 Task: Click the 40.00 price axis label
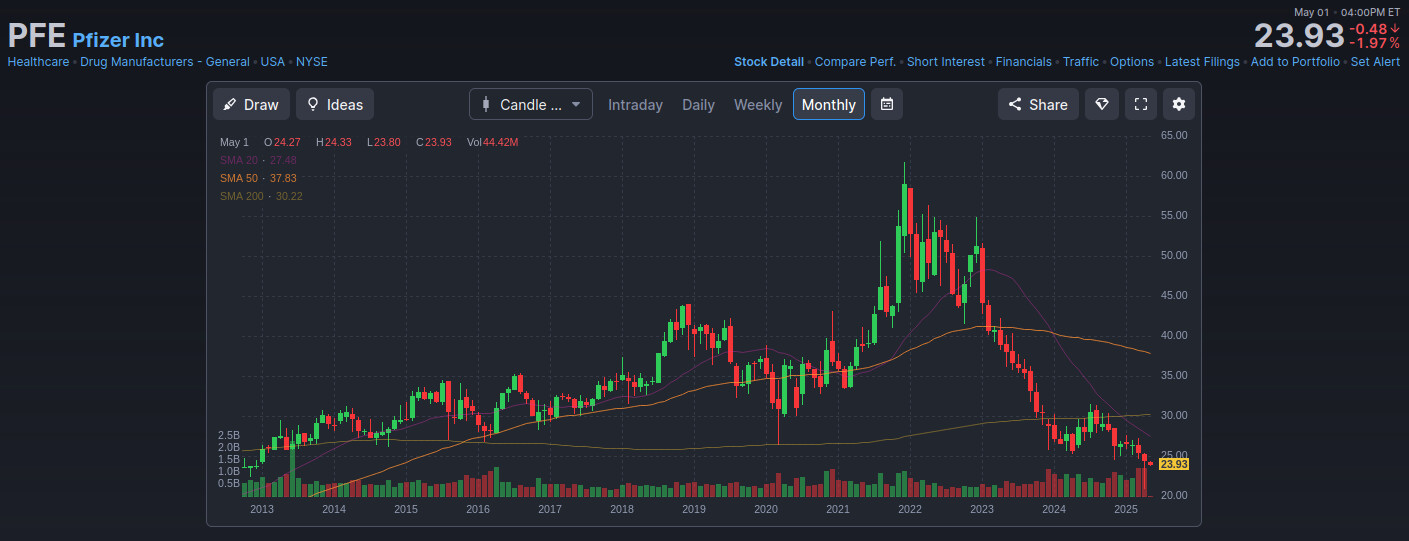[1174, 335]
